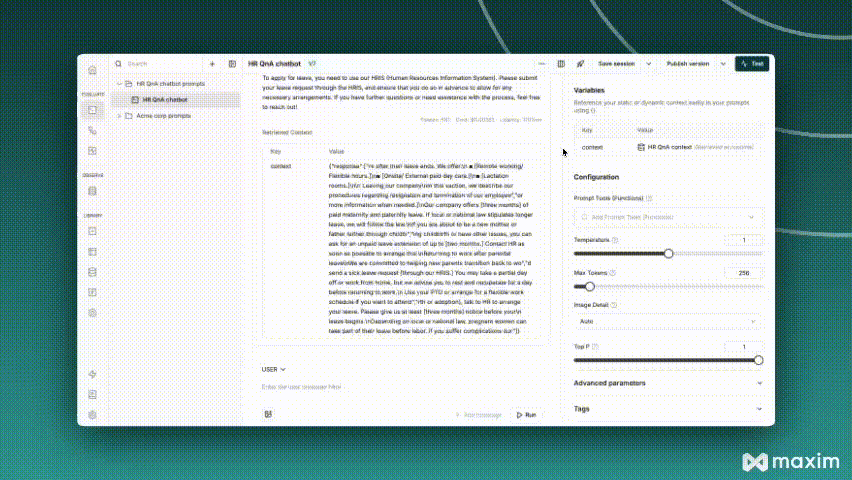Click the context key in Variables table

(592, 147)
